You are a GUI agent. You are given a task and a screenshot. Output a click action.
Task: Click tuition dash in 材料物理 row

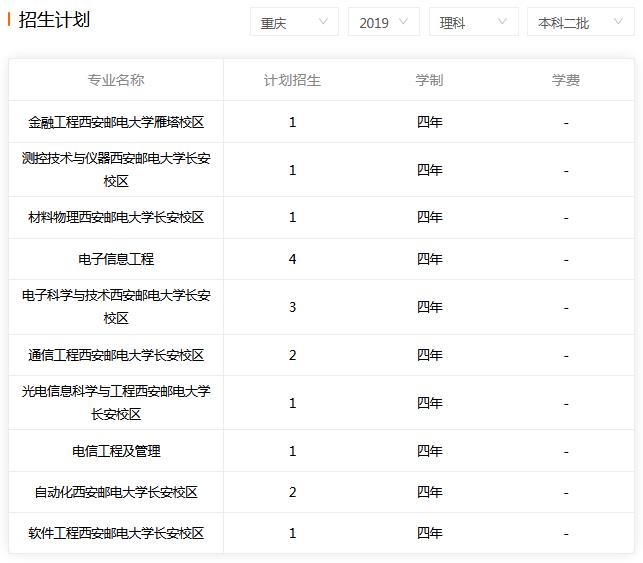coord(566,218)
